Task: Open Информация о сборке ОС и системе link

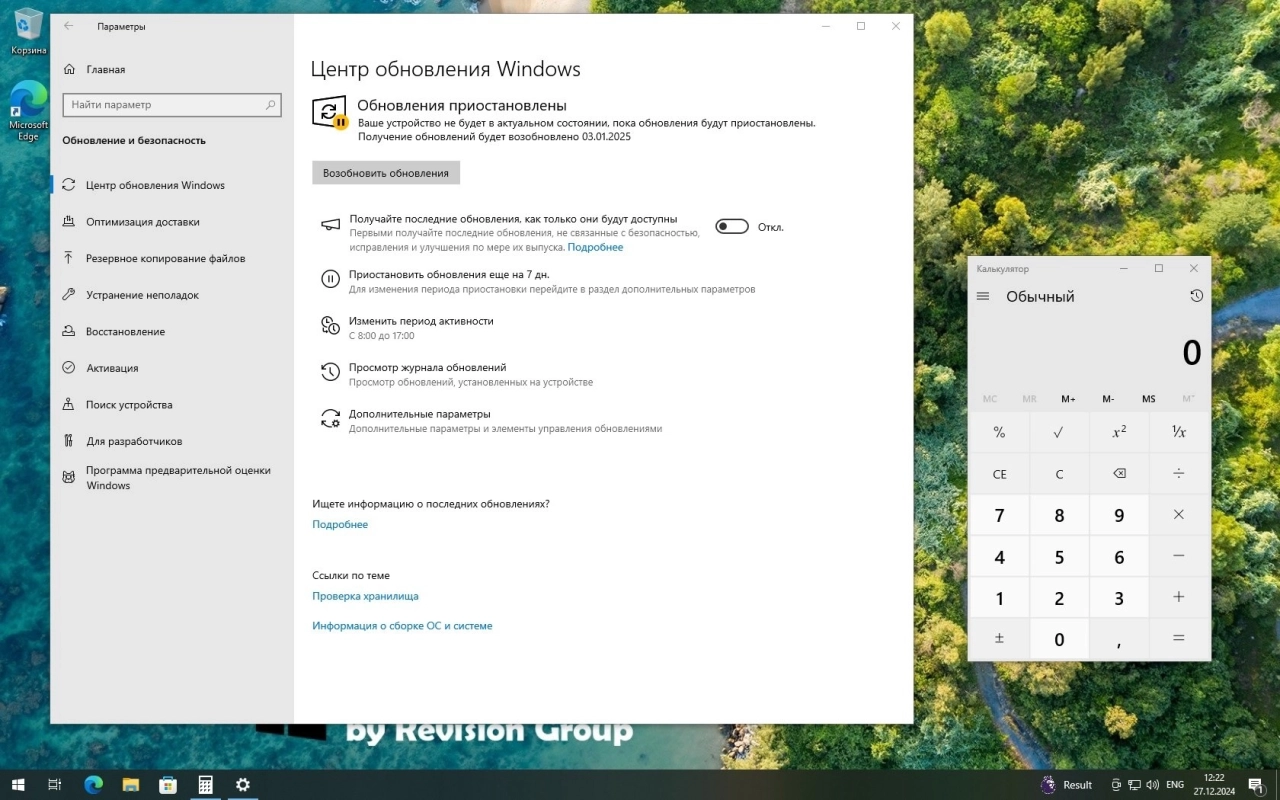Action: point(402,626)
